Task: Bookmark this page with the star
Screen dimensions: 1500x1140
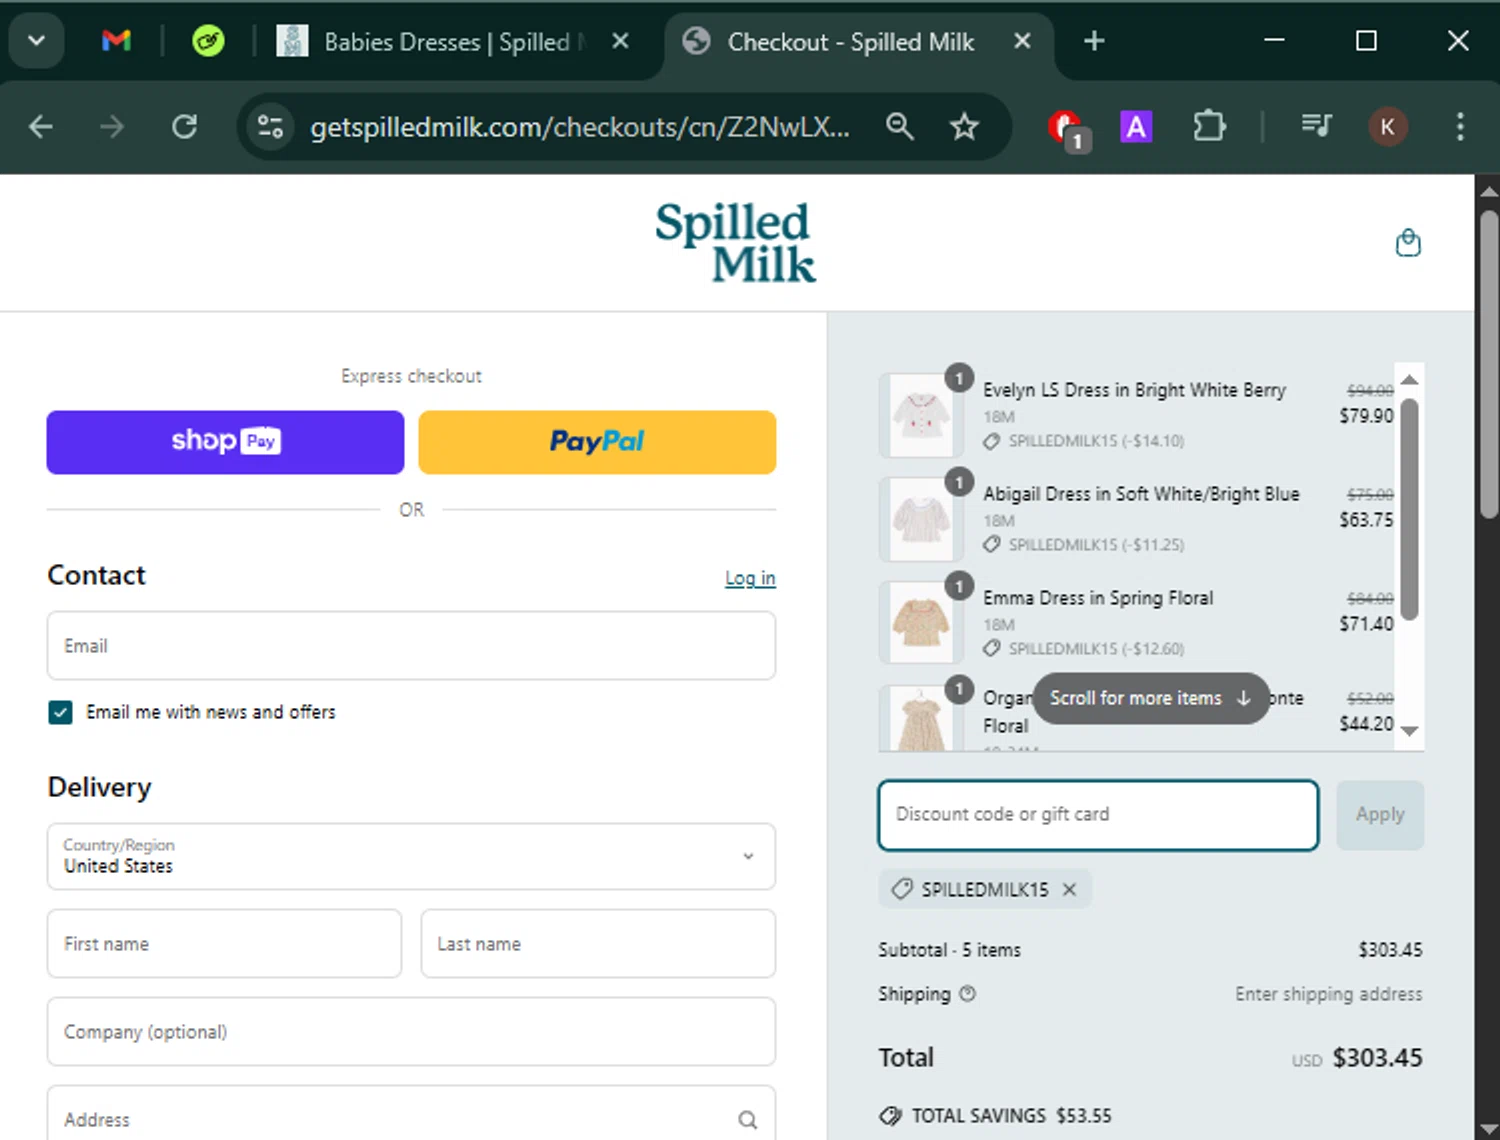Action: (964, 127)
